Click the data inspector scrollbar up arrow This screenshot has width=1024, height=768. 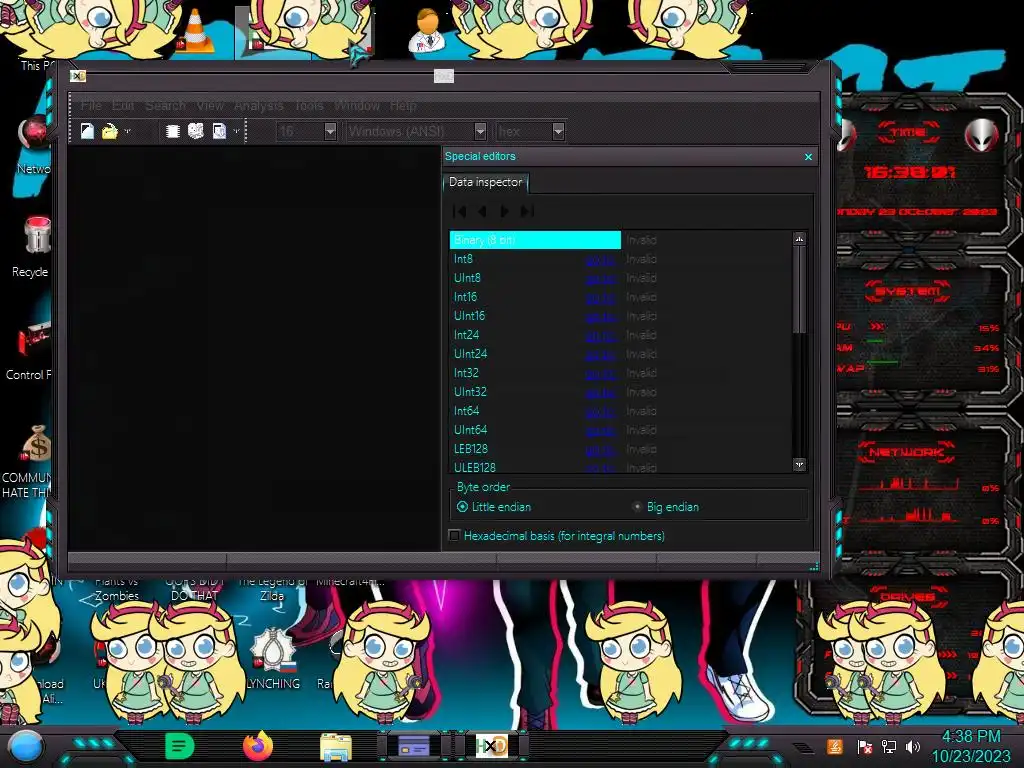(799, 239)
